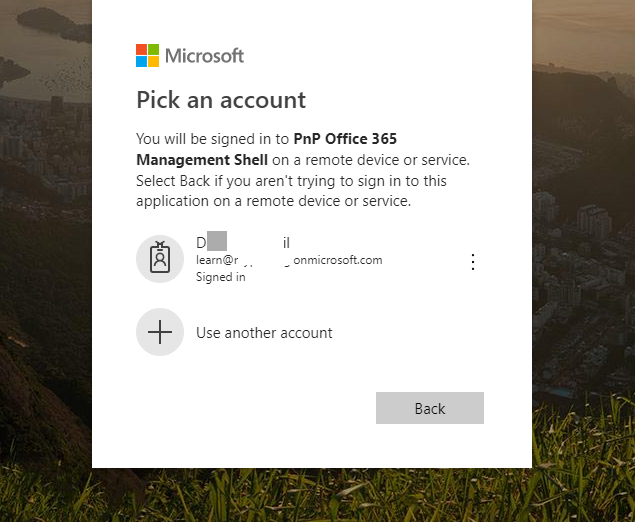Click the Microsoft four-color logo
Screen dimensions: 635x522
click(148, 55)
